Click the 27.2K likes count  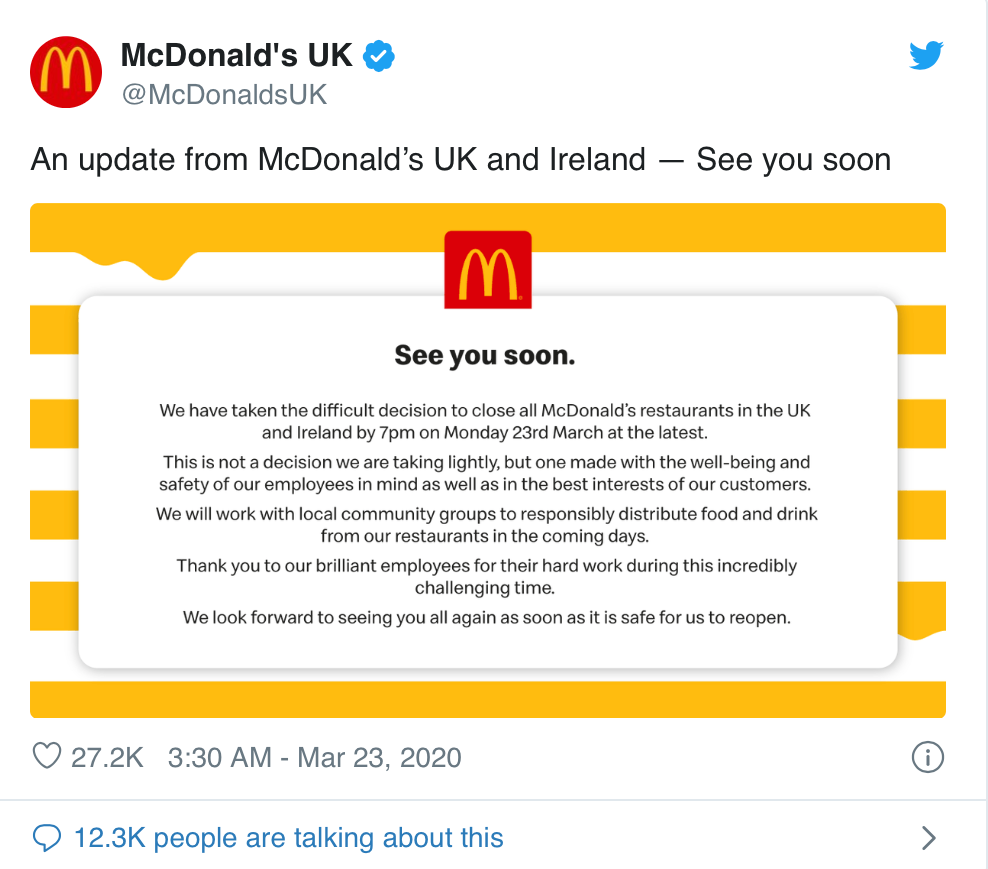[107, 757]
